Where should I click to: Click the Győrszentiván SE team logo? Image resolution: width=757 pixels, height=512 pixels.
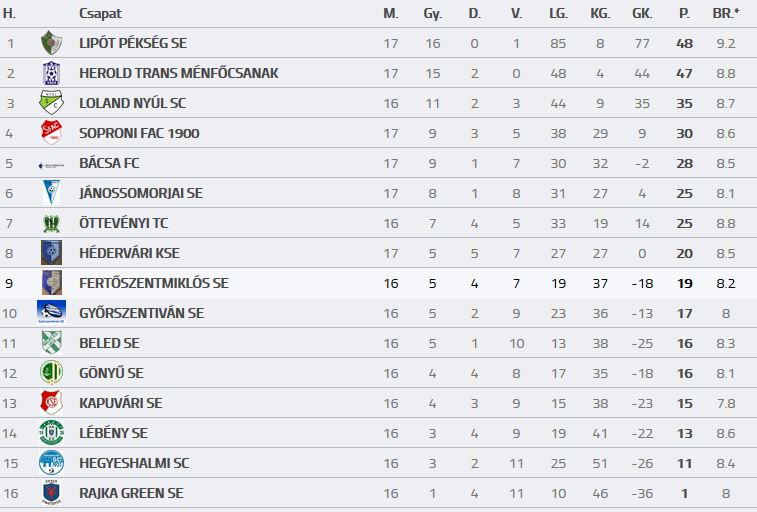tap(51, 313)
